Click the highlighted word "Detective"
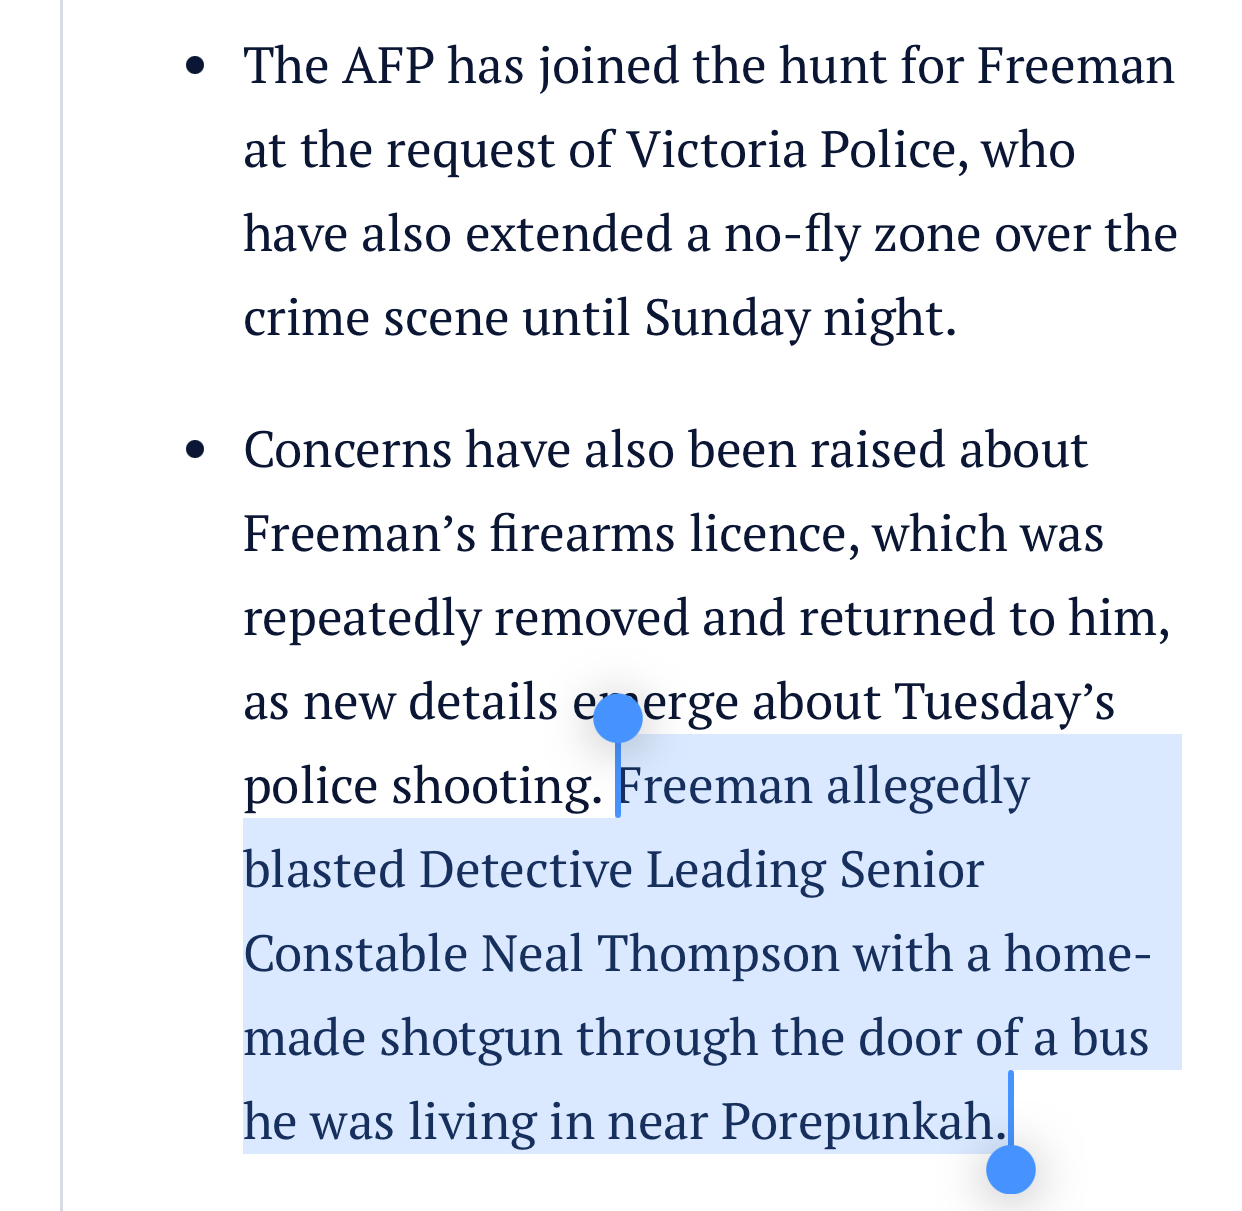Image resolution: width=1242 pixels, height=1211 pixels. [x=526, y=870]
